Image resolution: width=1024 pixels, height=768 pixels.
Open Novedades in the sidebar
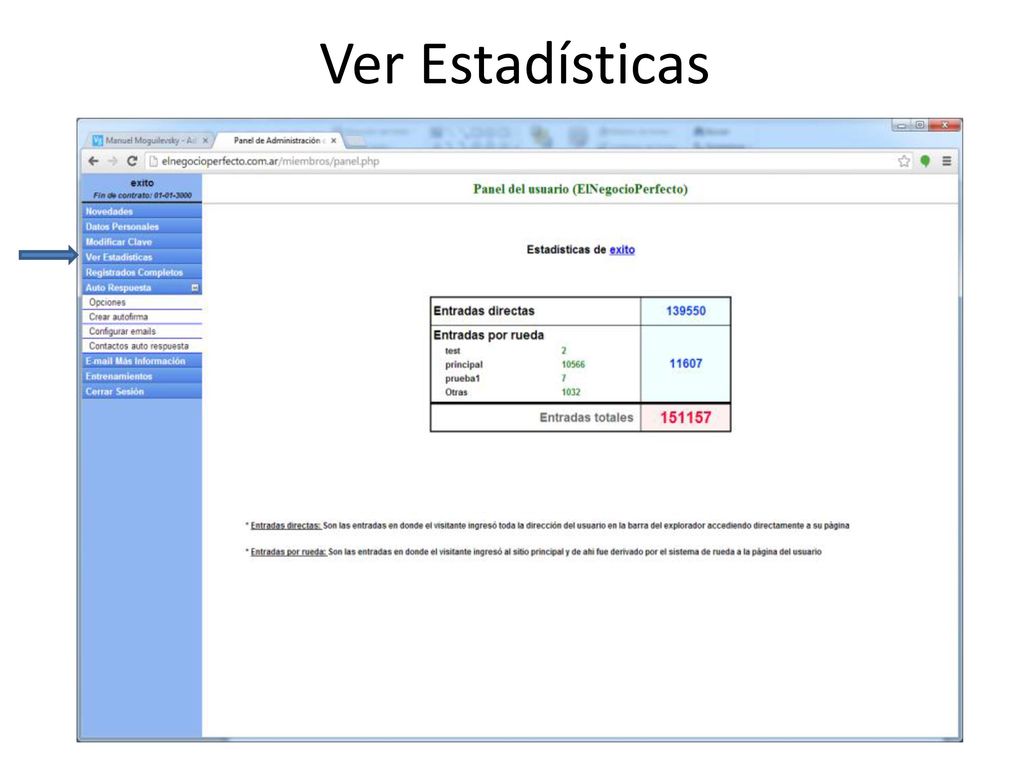(x=142, y=212)
